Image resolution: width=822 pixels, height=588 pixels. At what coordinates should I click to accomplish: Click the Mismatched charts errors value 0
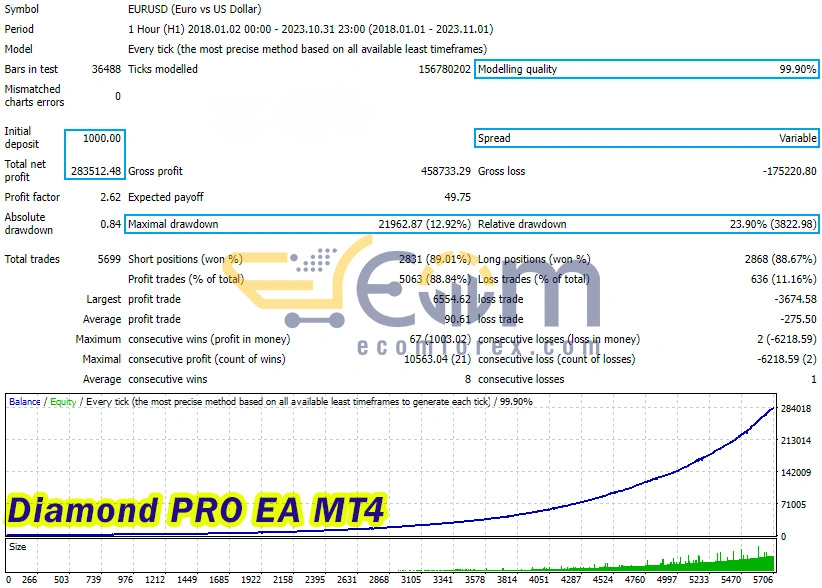coord(118,96)
